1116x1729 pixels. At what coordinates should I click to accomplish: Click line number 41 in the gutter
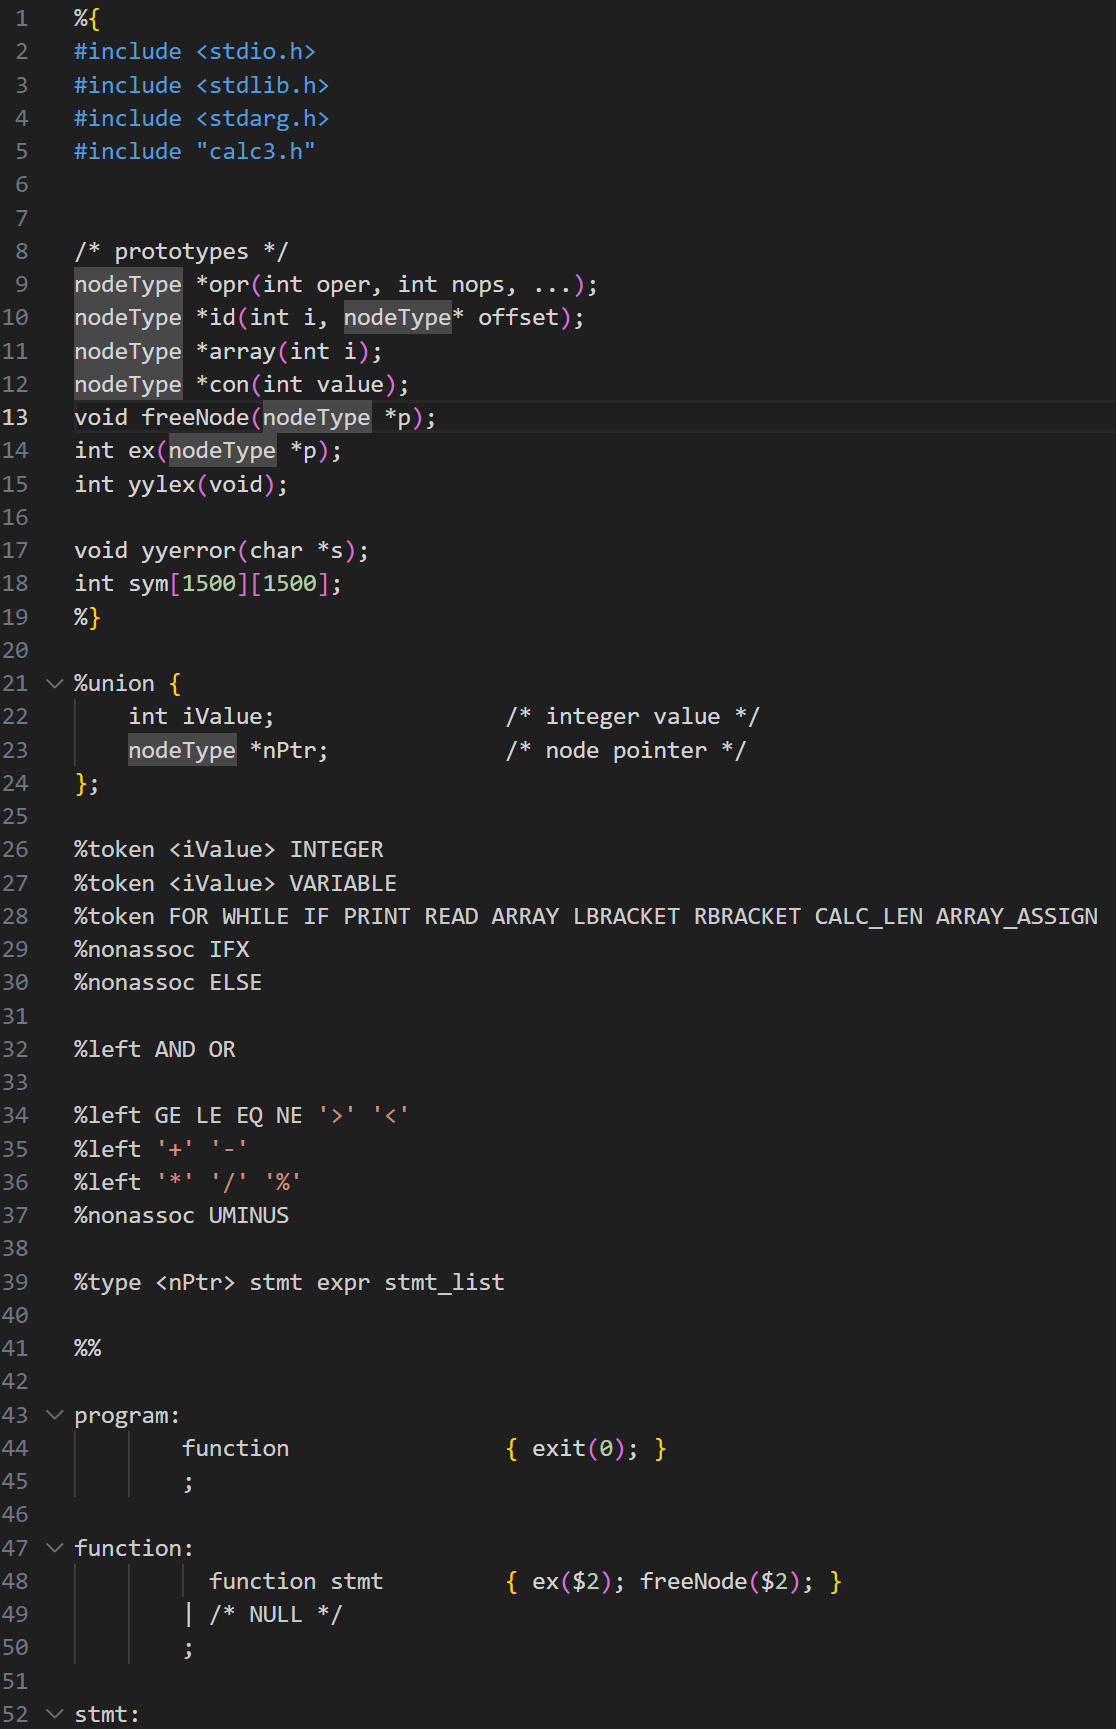tap(15, 1348)
